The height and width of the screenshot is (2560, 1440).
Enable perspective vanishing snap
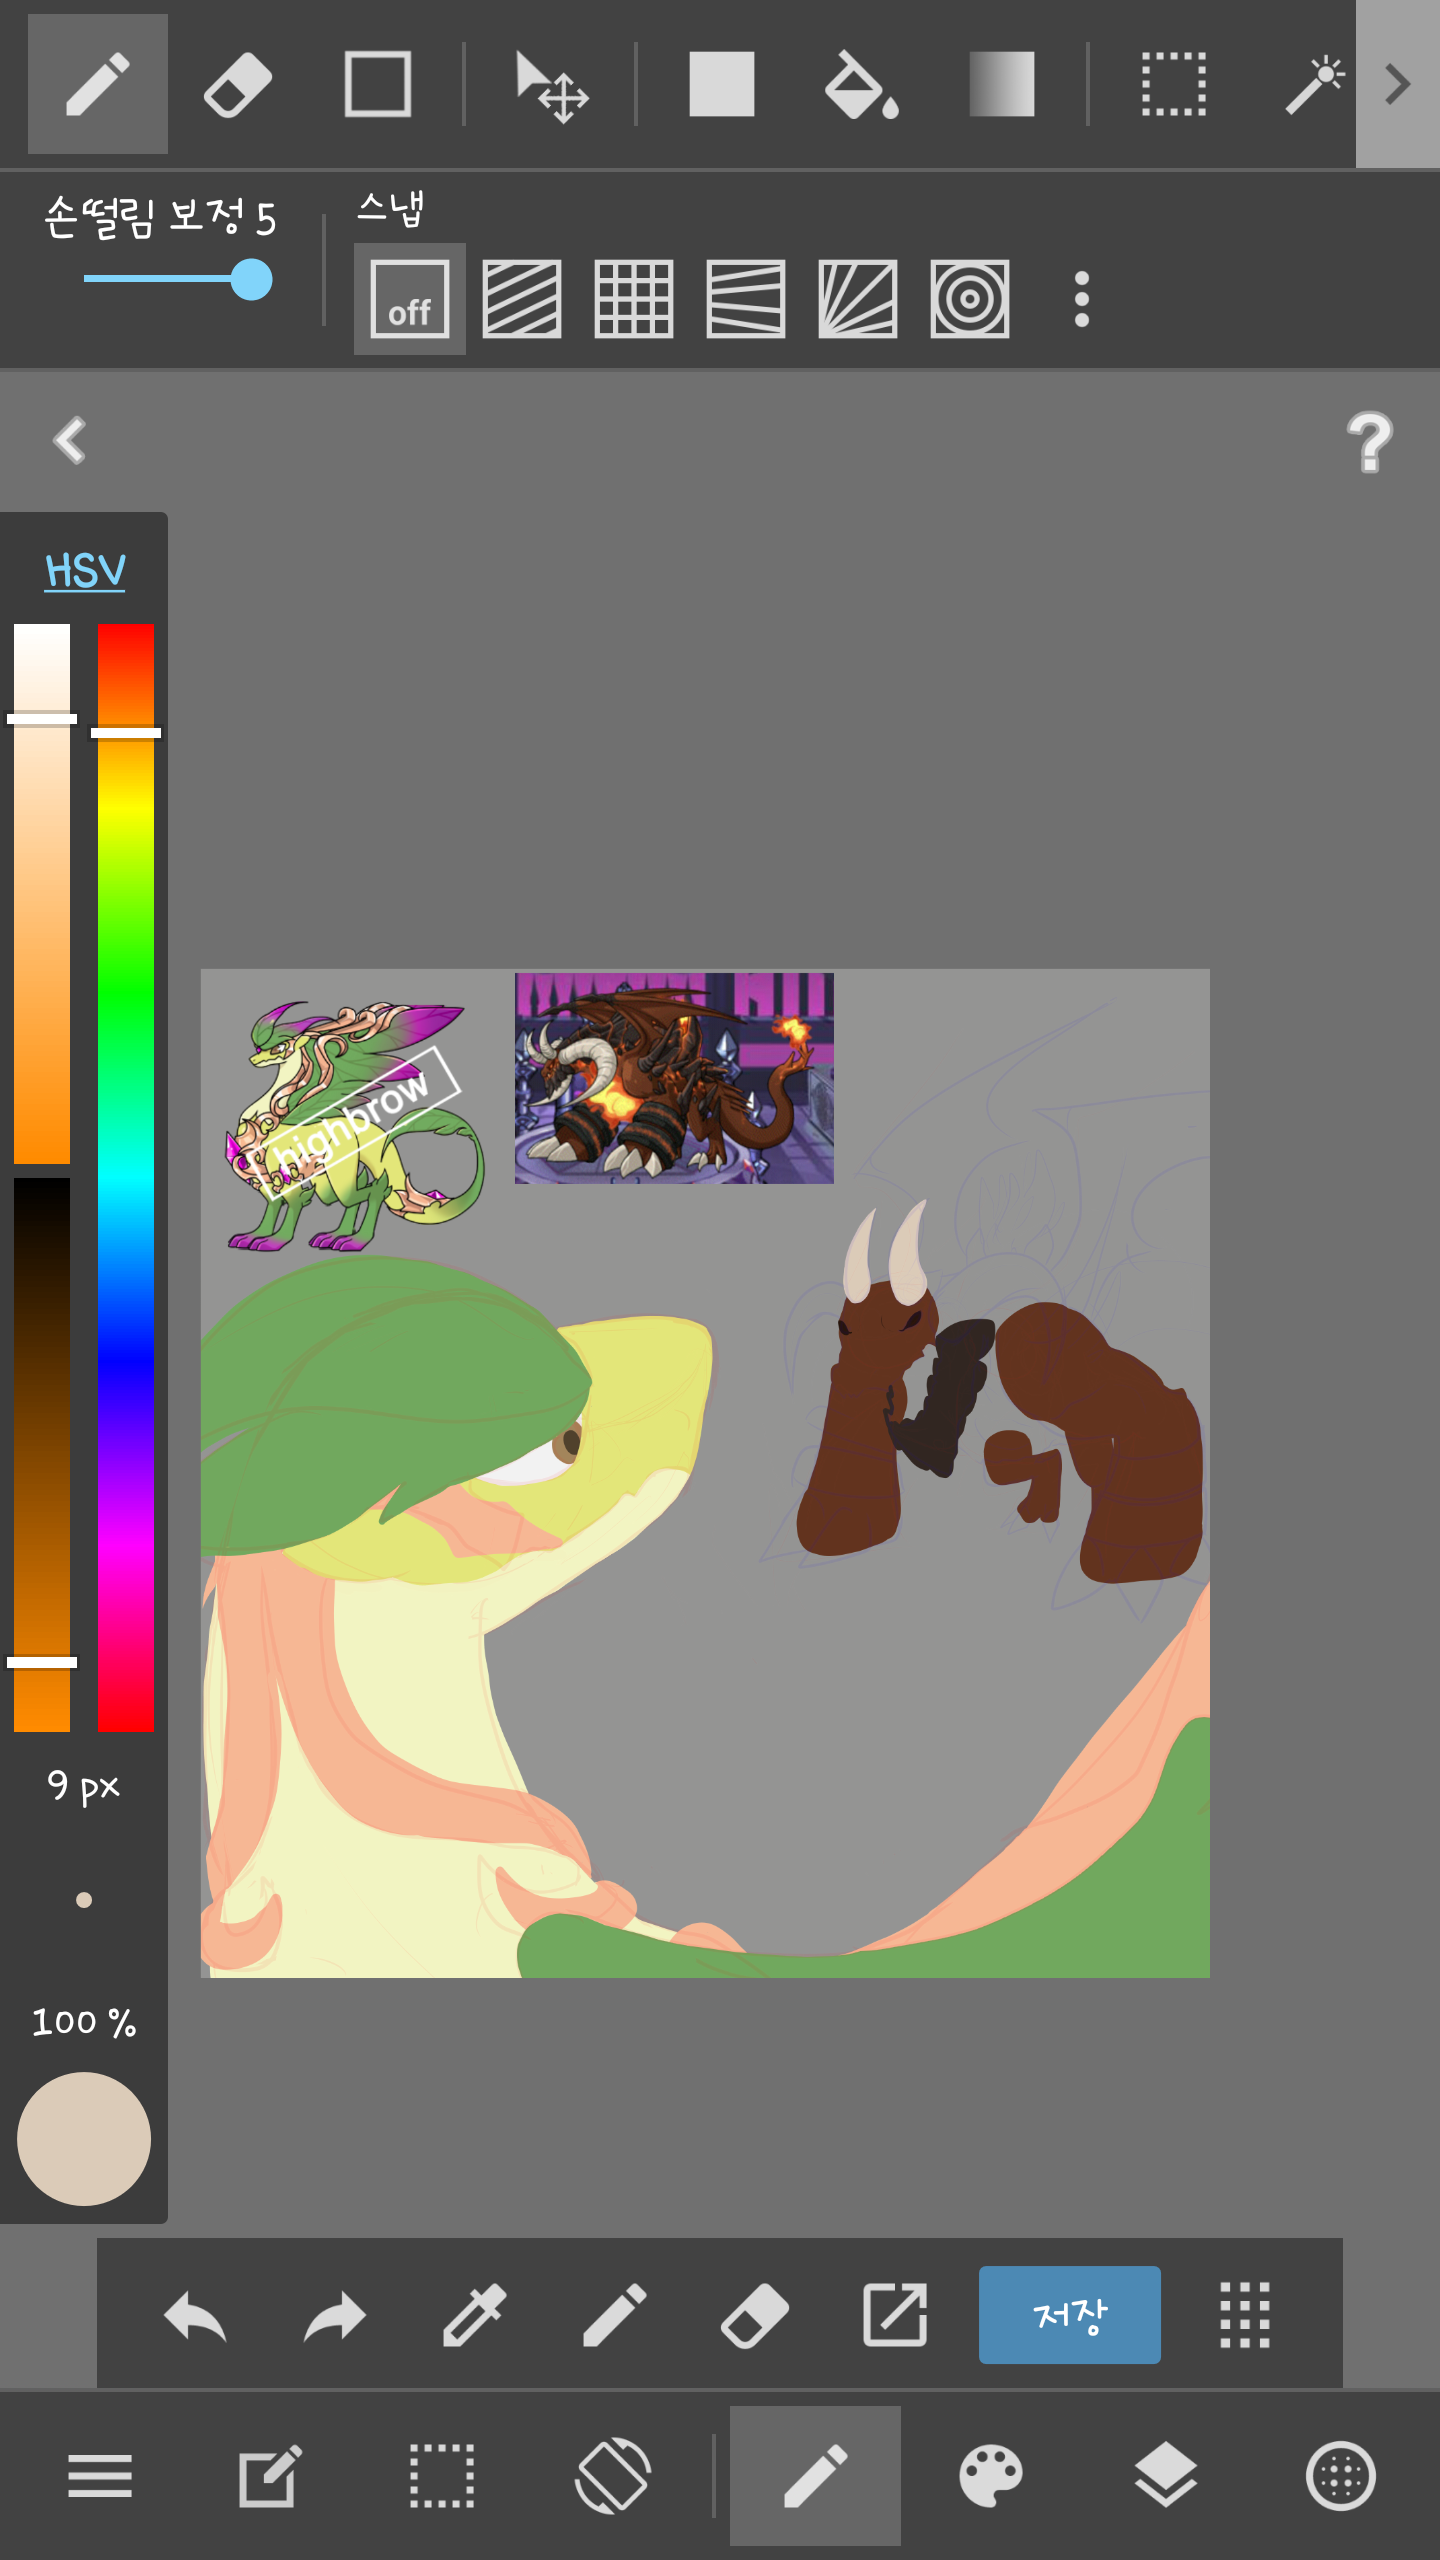pos(746,299)
